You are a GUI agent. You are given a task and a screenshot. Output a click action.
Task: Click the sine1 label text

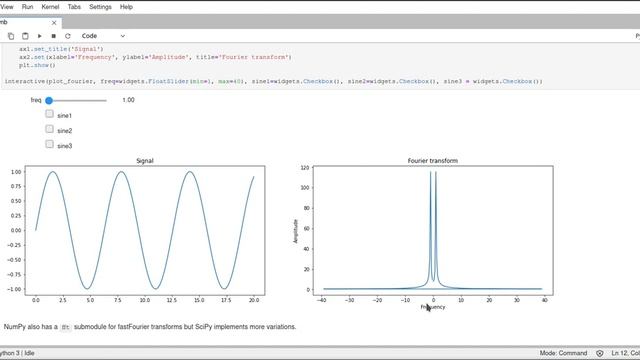[64, 116]
